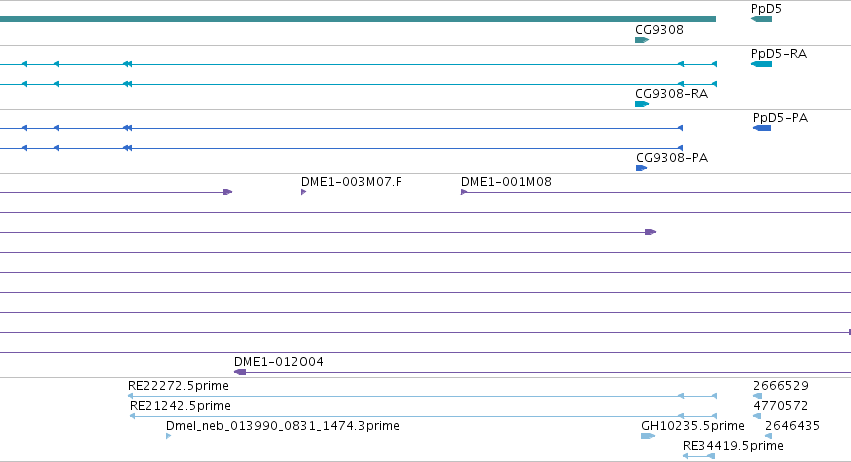Open the Dmel_neb_013990_0831_1474.3prime label
Screen dimensions: 851x462
click(283, 426)
